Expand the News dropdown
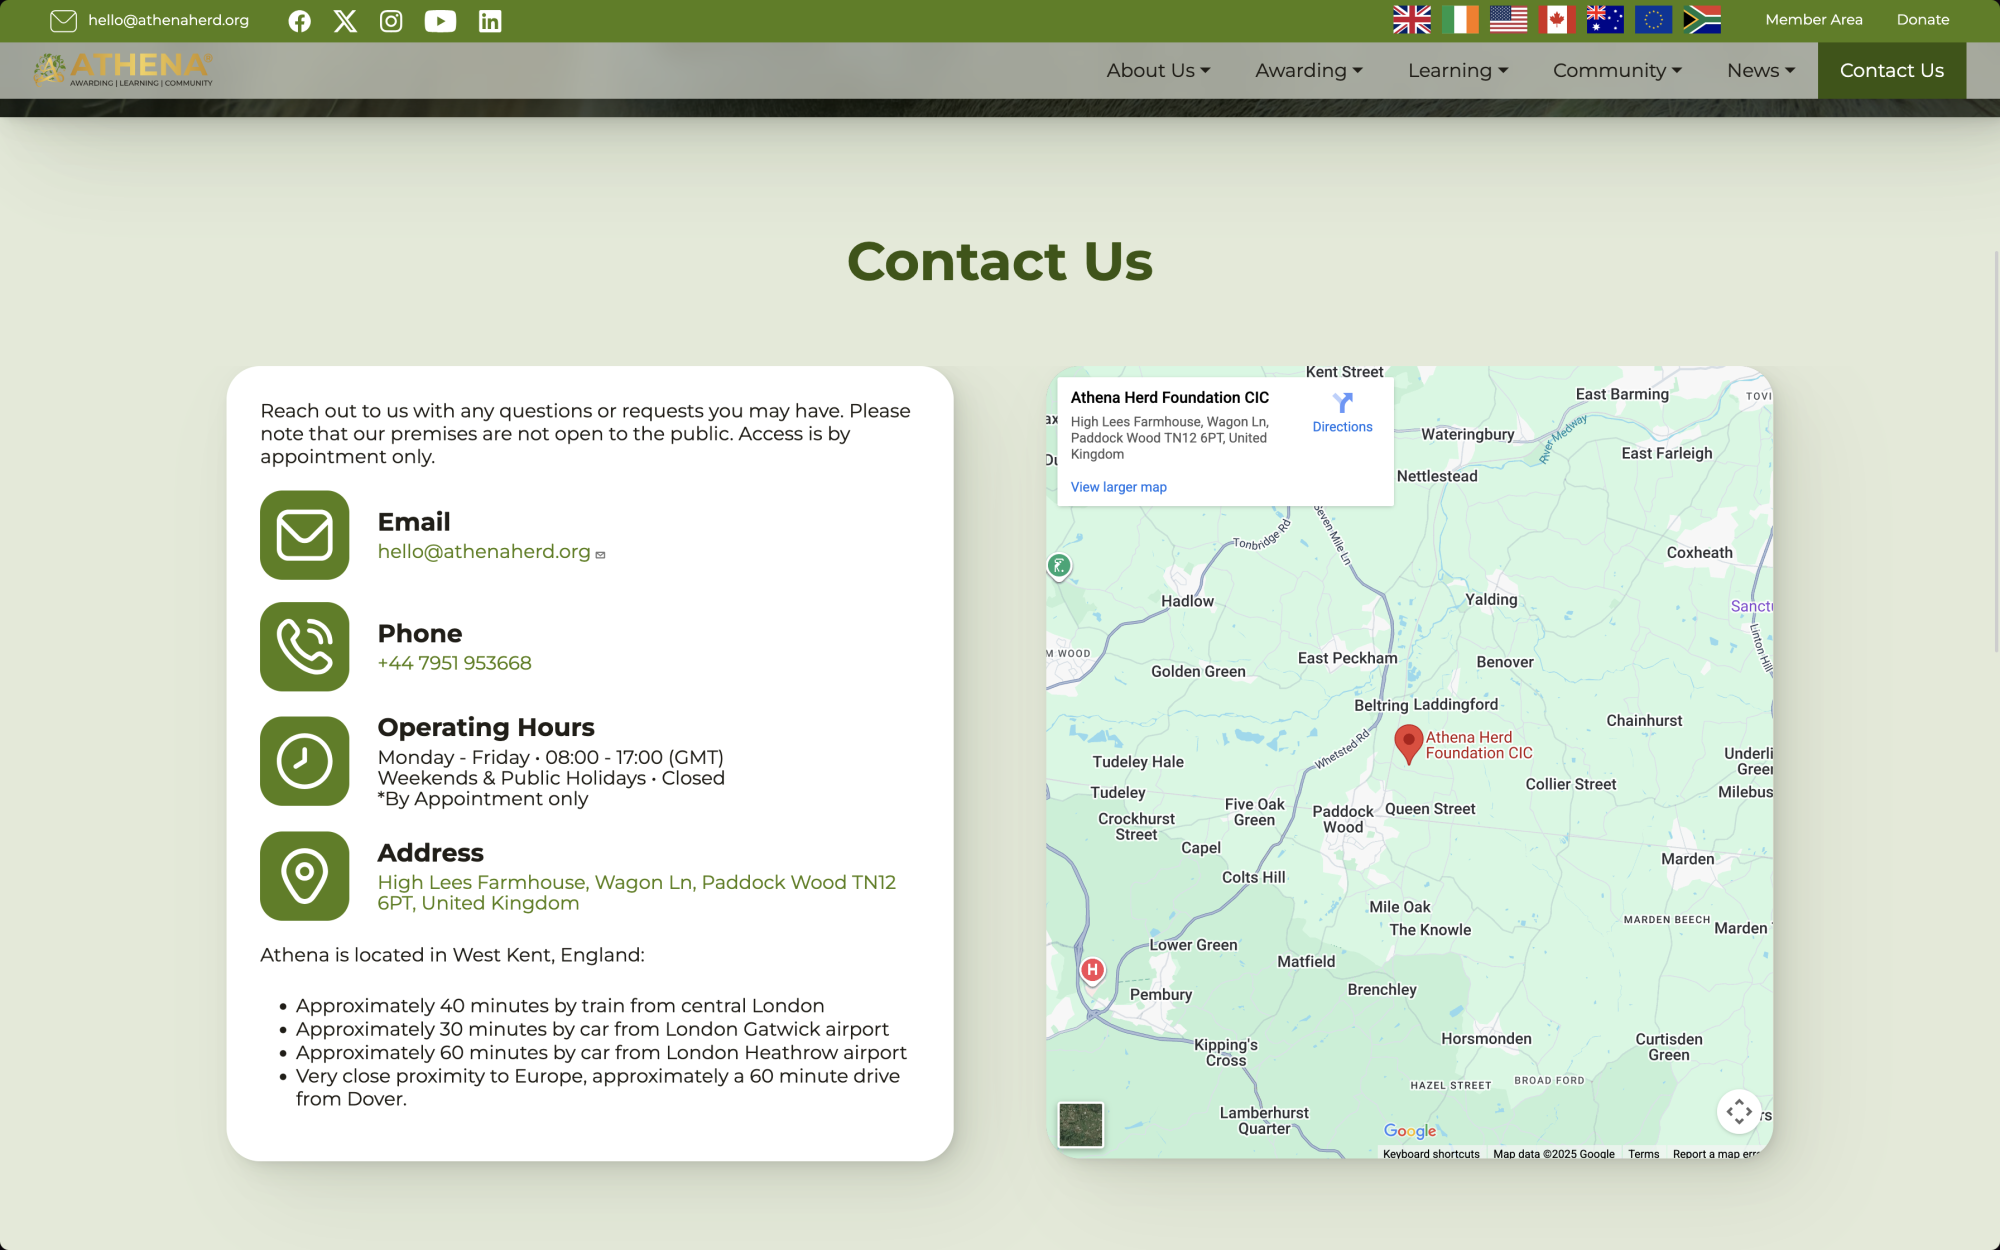Screen dimensions: 2000x1250 pyautogui.click(x=1761, y=70)
